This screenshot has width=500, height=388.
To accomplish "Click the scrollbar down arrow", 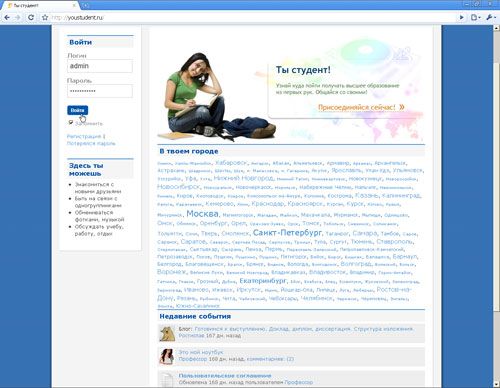I will 496,383.
